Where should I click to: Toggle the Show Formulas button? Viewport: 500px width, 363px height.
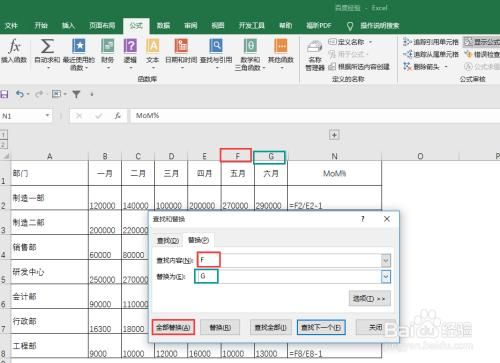click(x=482, y=42)
